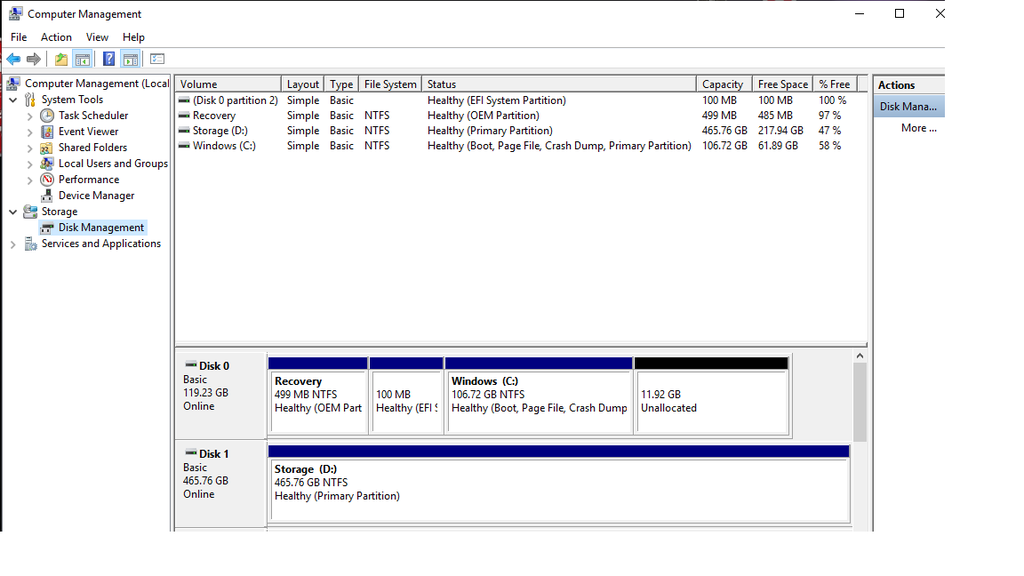Screen dimensions: 1024x576
Task: Sort by the Free Space column header
Action: [783, 84]
